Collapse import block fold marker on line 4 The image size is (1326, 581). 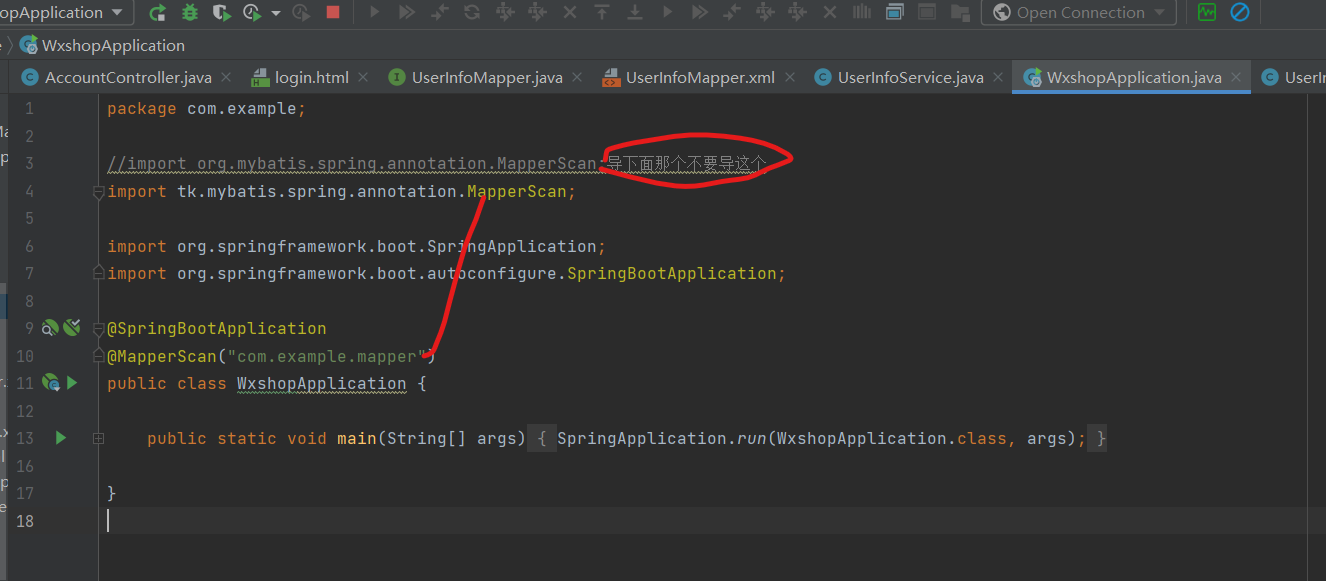(x=99, y=192)
